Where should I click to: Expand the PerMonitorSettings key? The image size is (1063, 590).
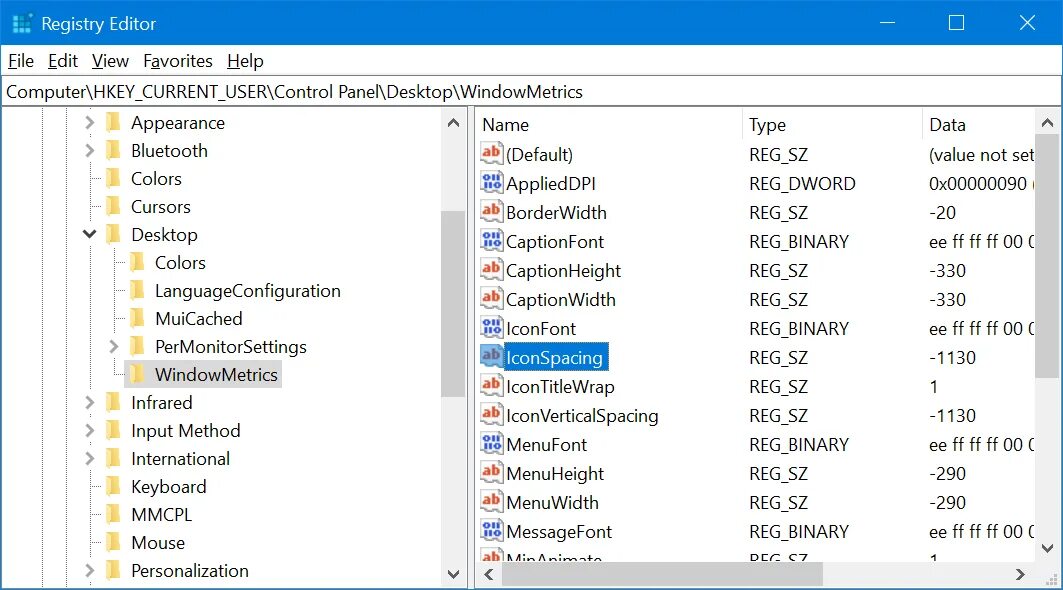click(113, 347)
